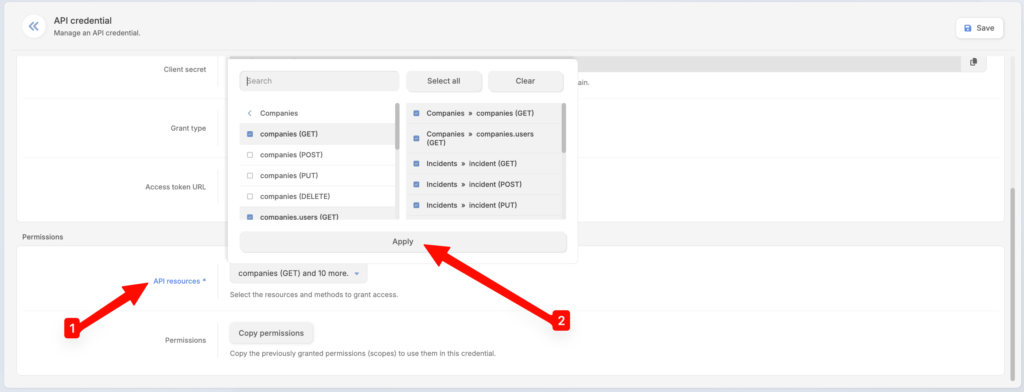Uncheck companies (GET) in left list

coord(250,134)
